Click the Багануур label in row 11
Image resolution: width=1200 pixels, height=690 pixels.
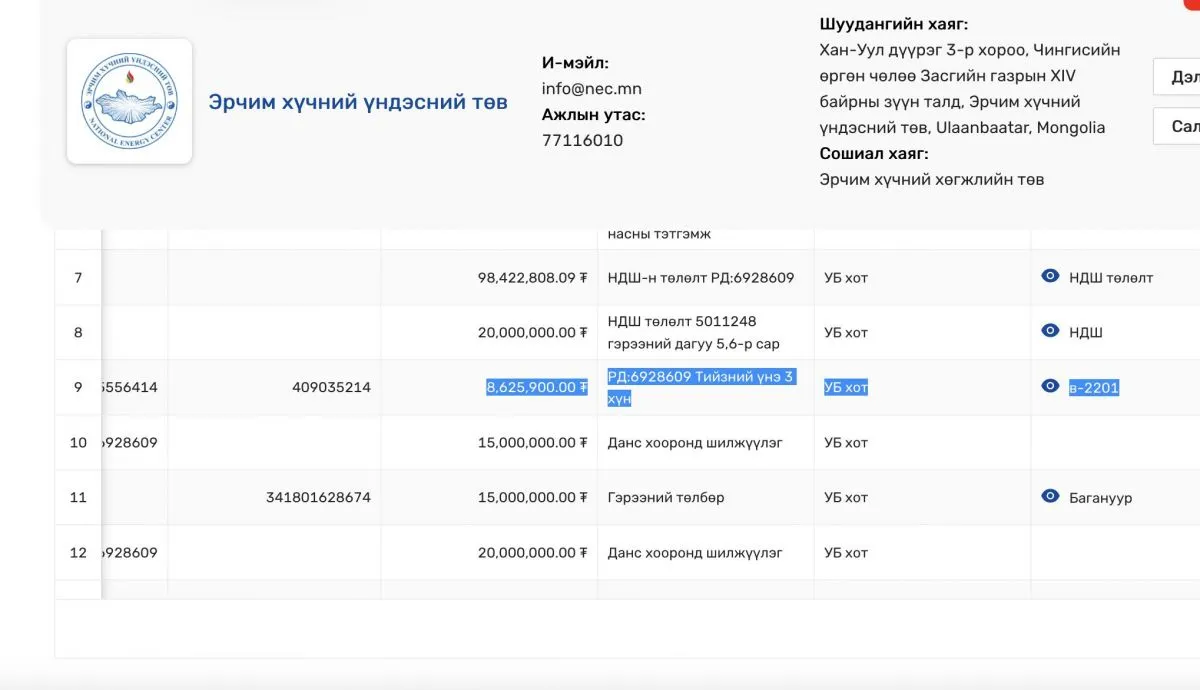[x=1101, y=498]
